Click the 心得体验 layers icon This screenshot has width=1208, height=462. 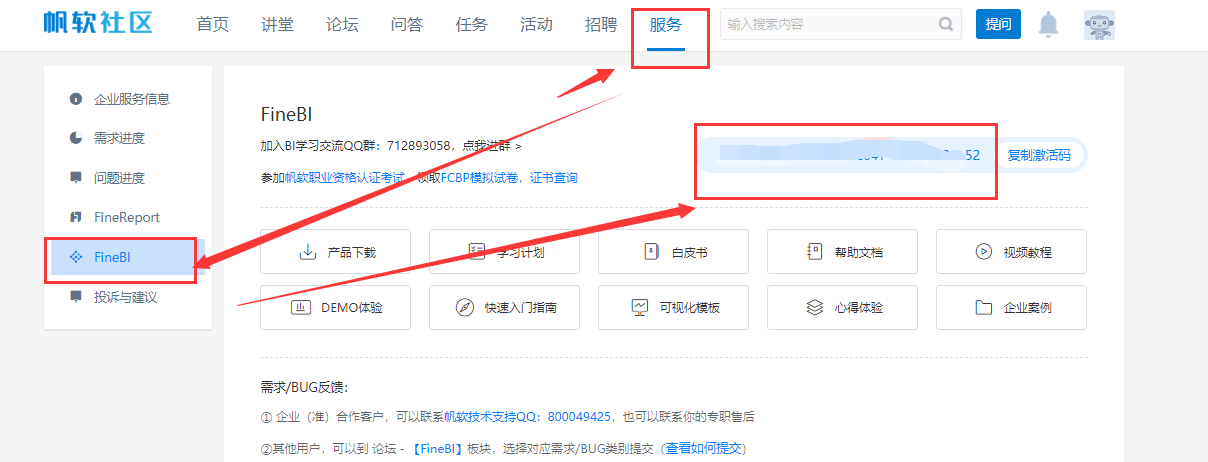click(815, 307)
